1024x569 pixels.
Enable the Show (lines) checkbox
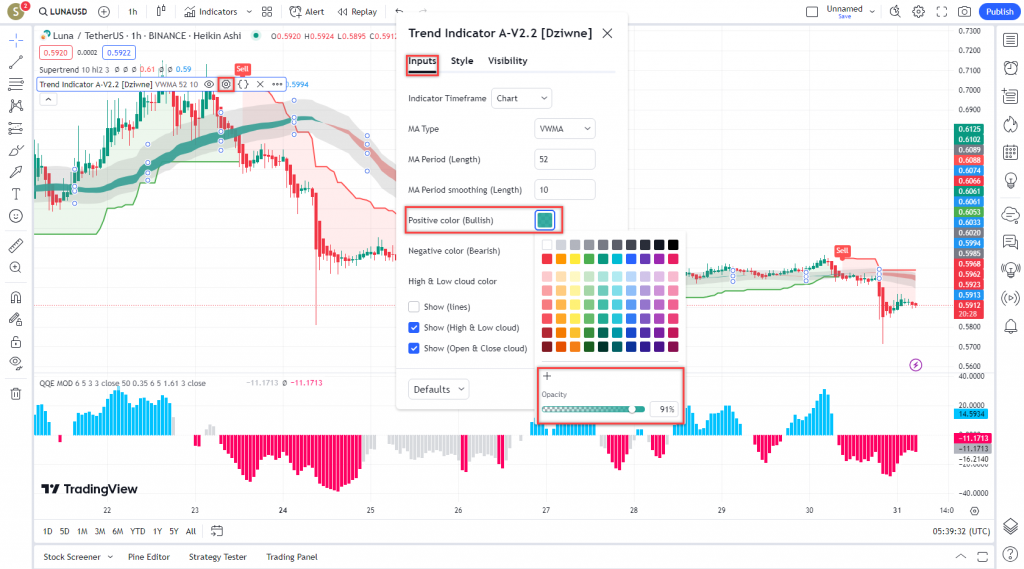[413, 306]
